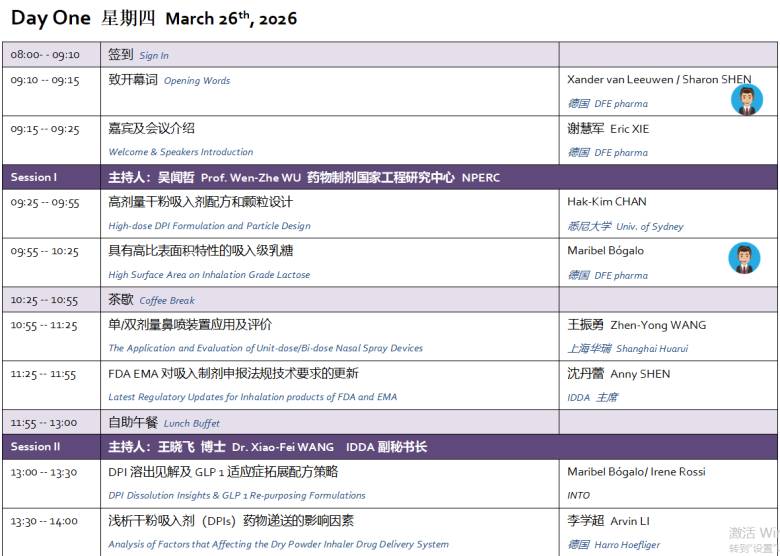780x556 pixels.
Task: Select the DPI Dissolution Insights talk subtitle
Action: click(236, 496)
